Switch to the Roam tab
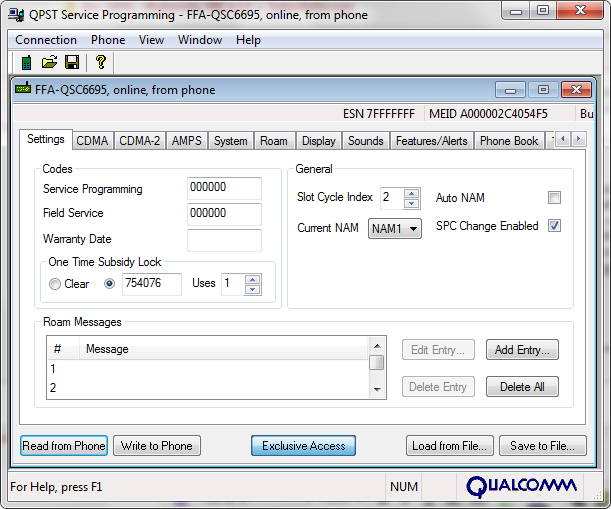Screen dimensions: 611x509 (x=274, y=141)
